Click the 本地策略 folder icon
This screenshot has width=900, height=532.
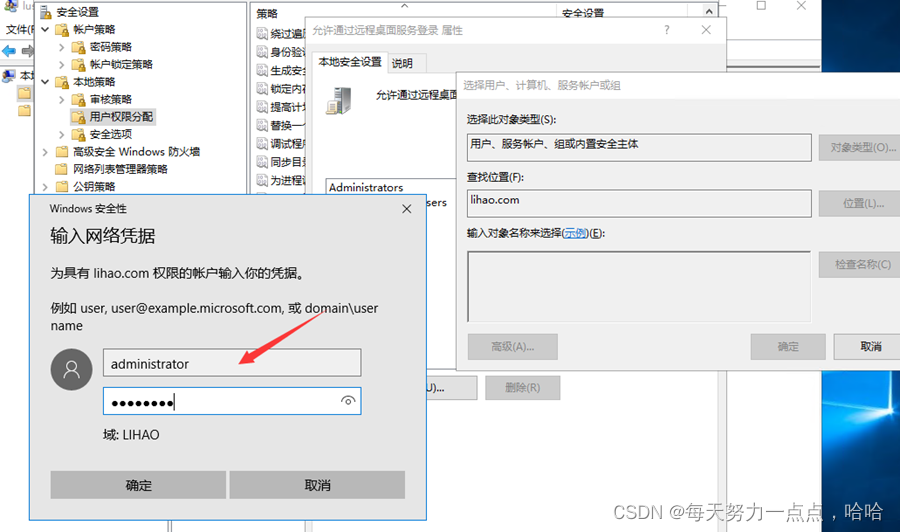click(62, 82)
